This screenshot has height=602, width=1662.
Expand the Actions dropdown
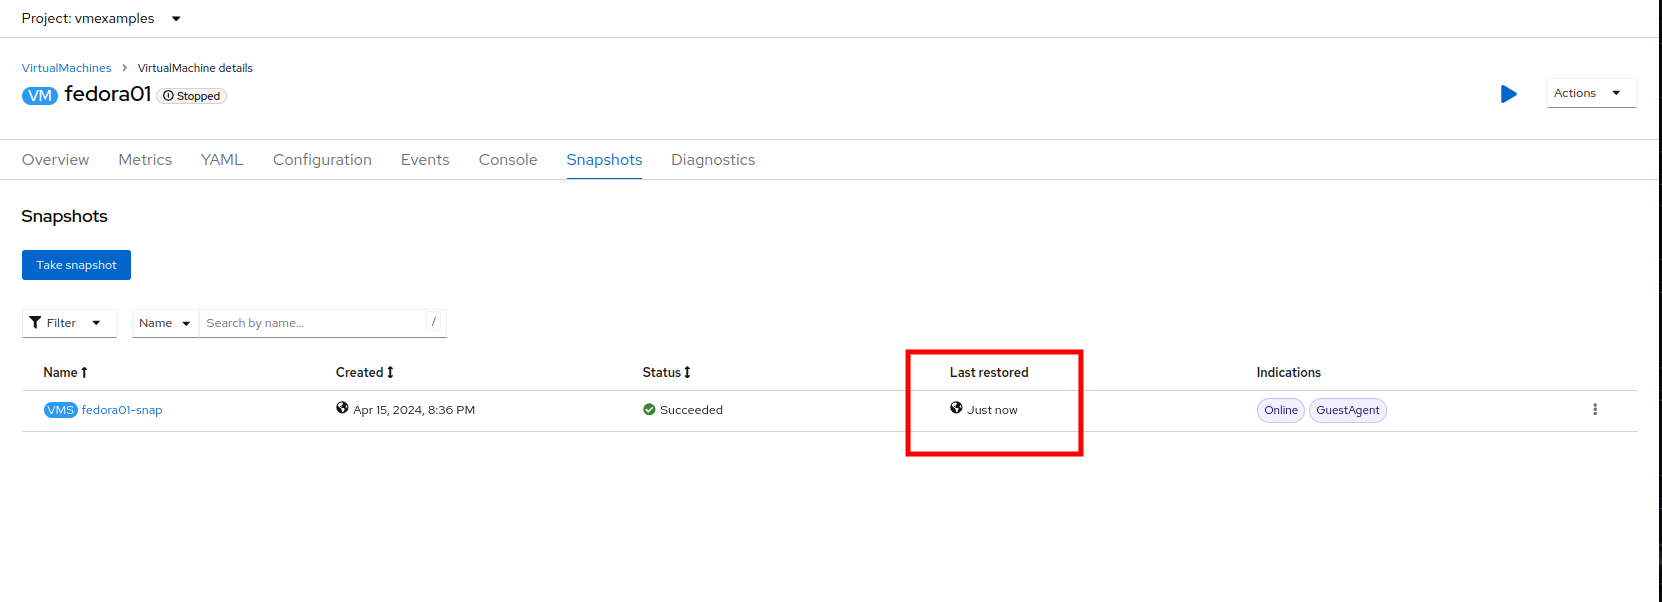1591,93
